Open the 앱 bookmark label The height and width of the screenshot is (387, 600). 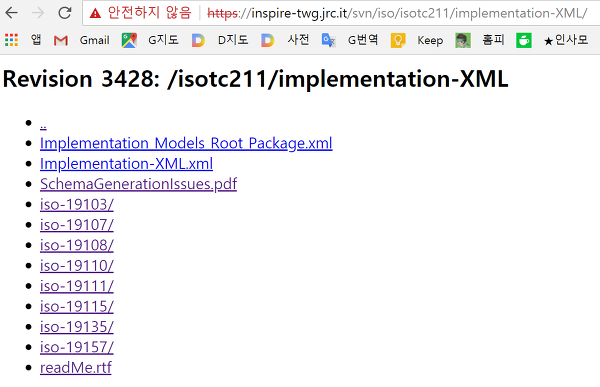click(x=36, y=39)
